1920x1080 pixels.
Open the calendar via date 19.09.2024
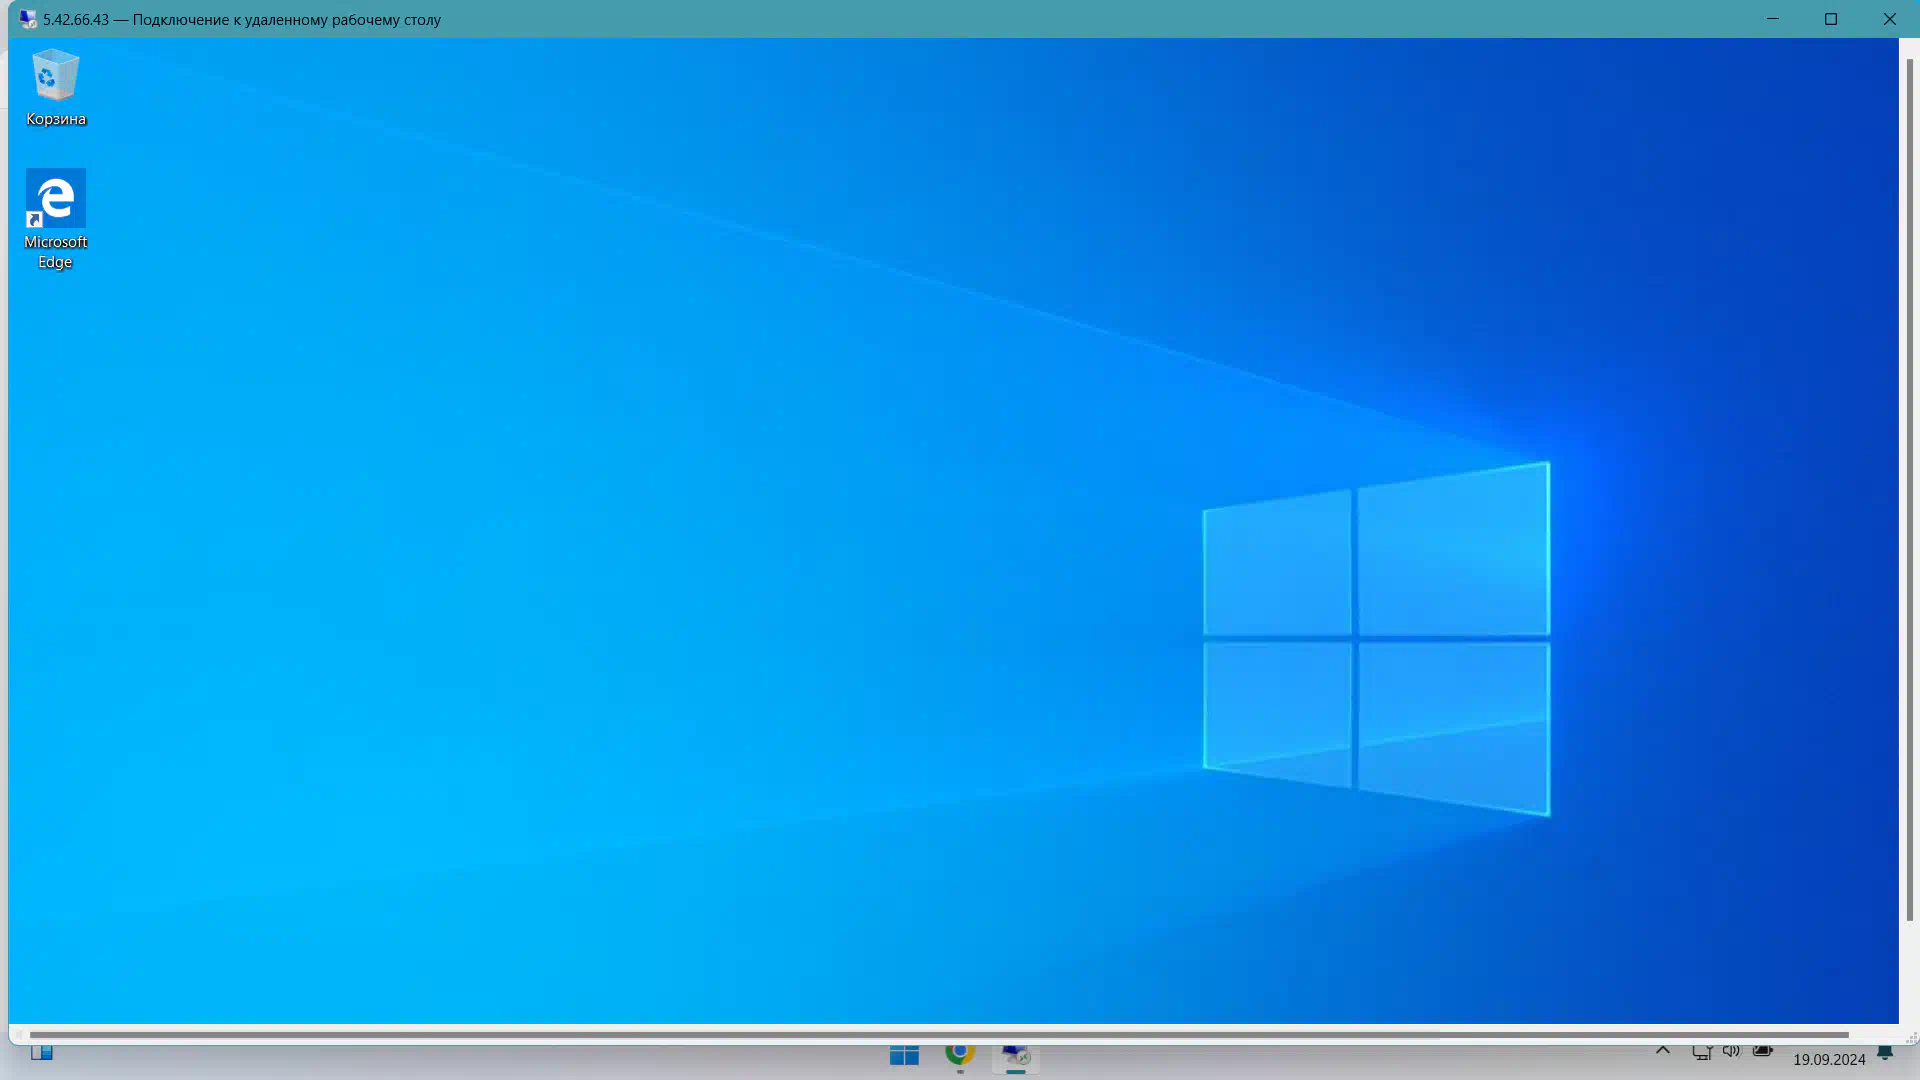click(x=1829, y=1059)
